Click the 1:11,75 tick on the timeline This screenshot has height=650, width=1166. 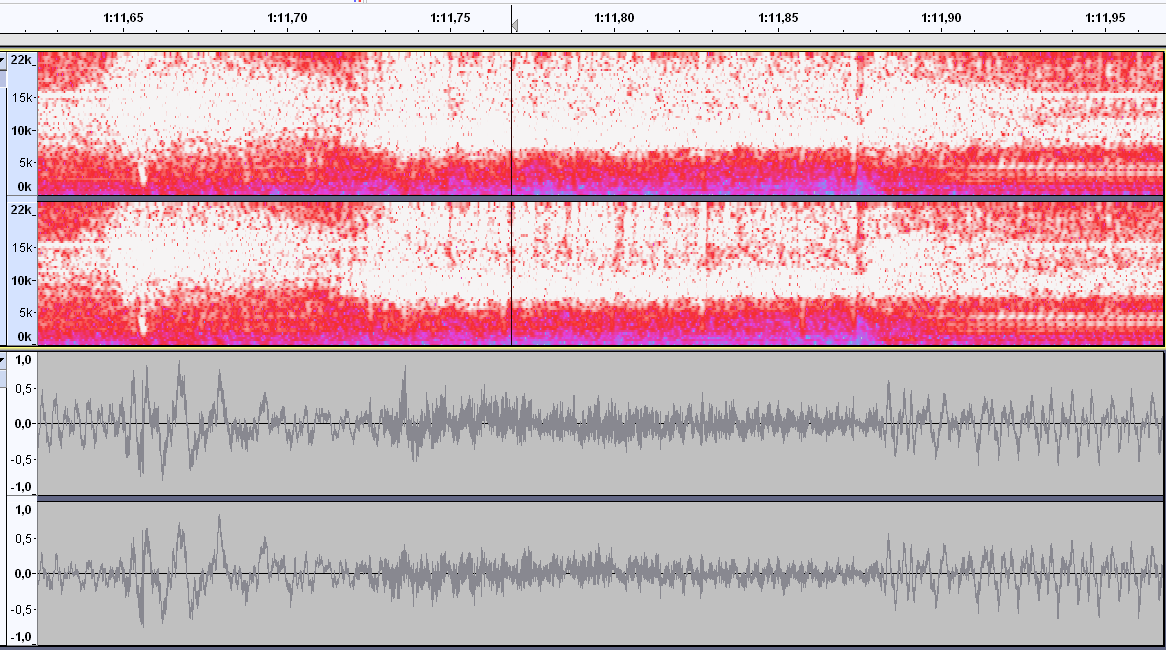[450, 17]
